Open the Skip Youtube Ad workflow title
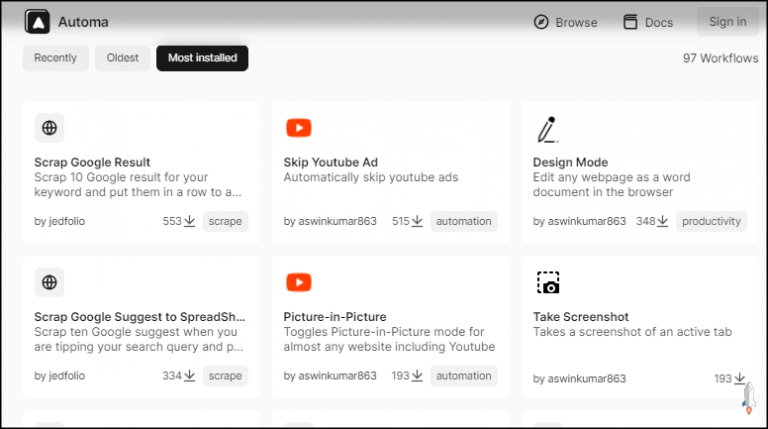Screen dimensions: 768x429 330,162
